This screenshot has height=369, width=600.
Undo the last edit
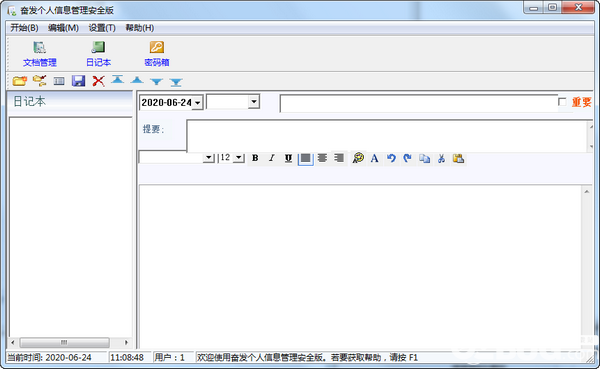click(x=391, y=158)
